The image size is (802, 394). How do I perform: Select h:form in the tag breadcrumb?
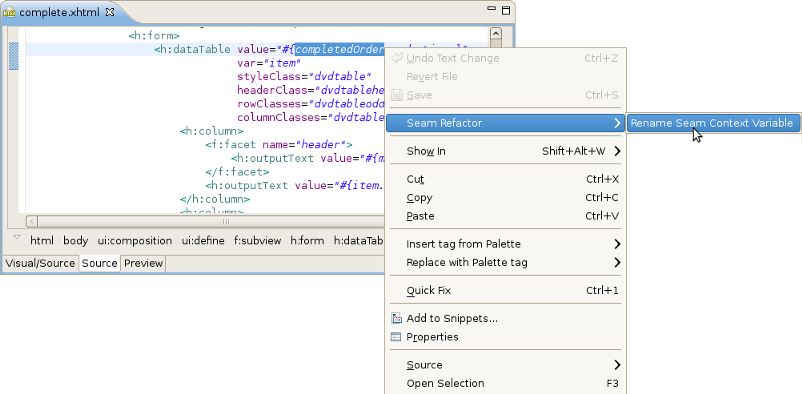(x=307, y=240)
